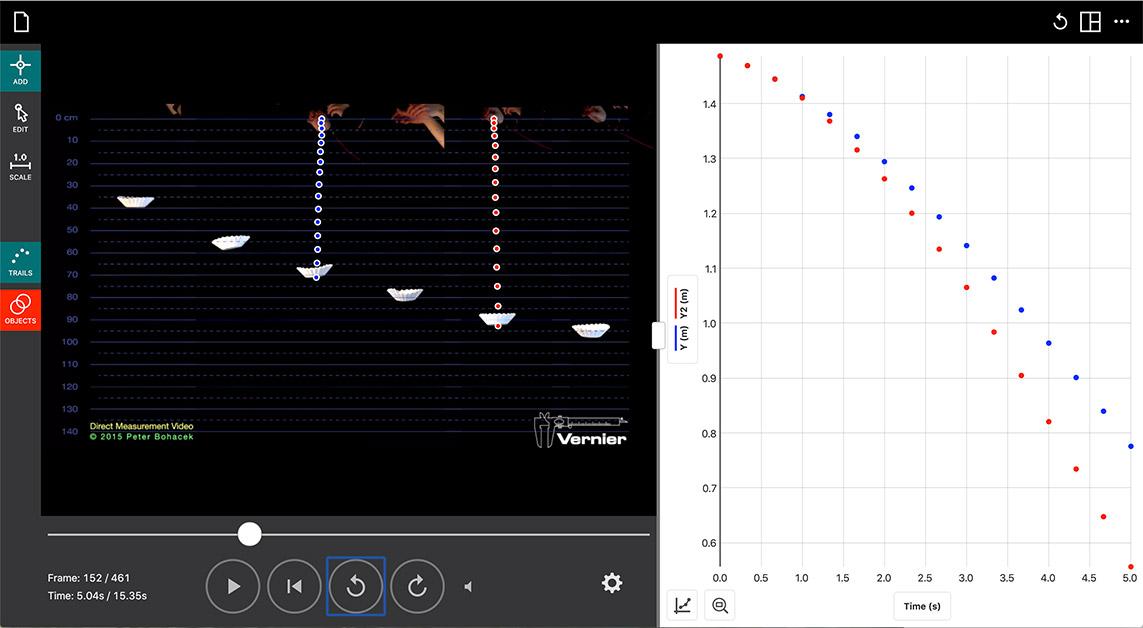The height and width of the screenshot is (628, 1143).
Task: Open graph options with the graph tools icon
Action: click(x=681, y=605)
